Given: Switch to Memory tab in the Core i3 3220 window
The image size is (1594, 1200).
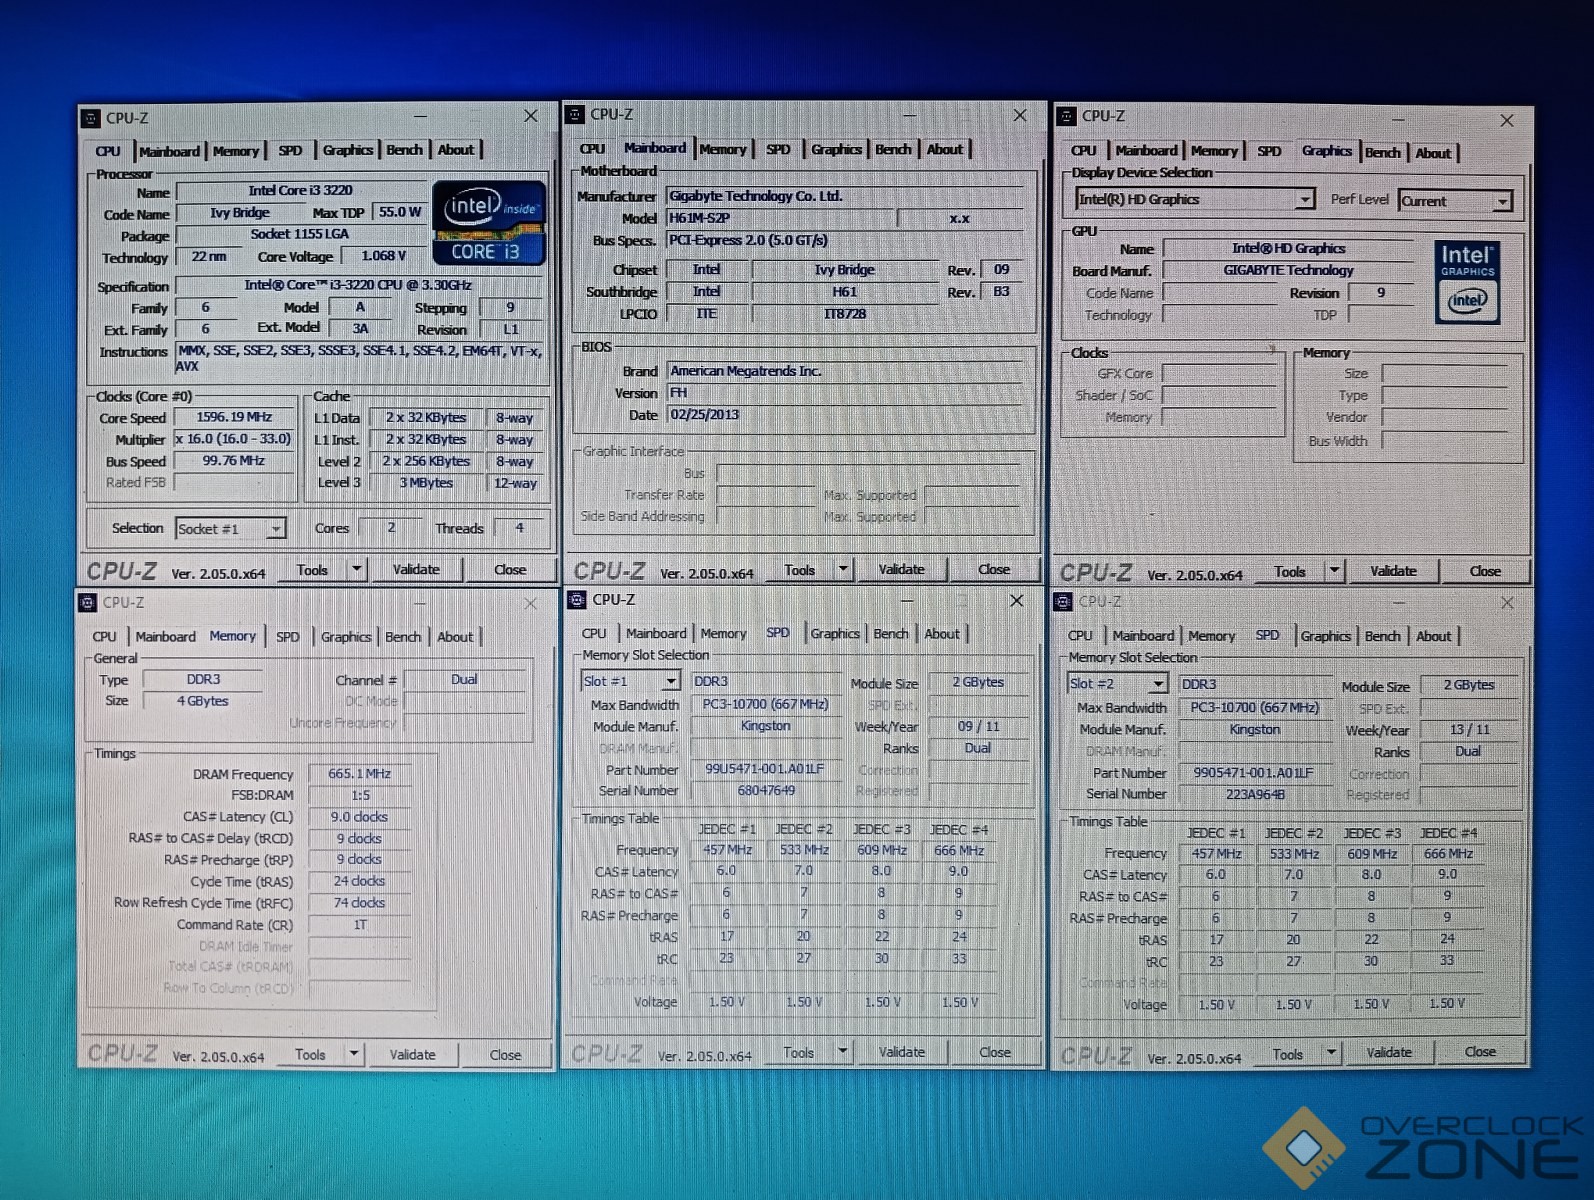Looking at the screenshot, I should point(236,151).
